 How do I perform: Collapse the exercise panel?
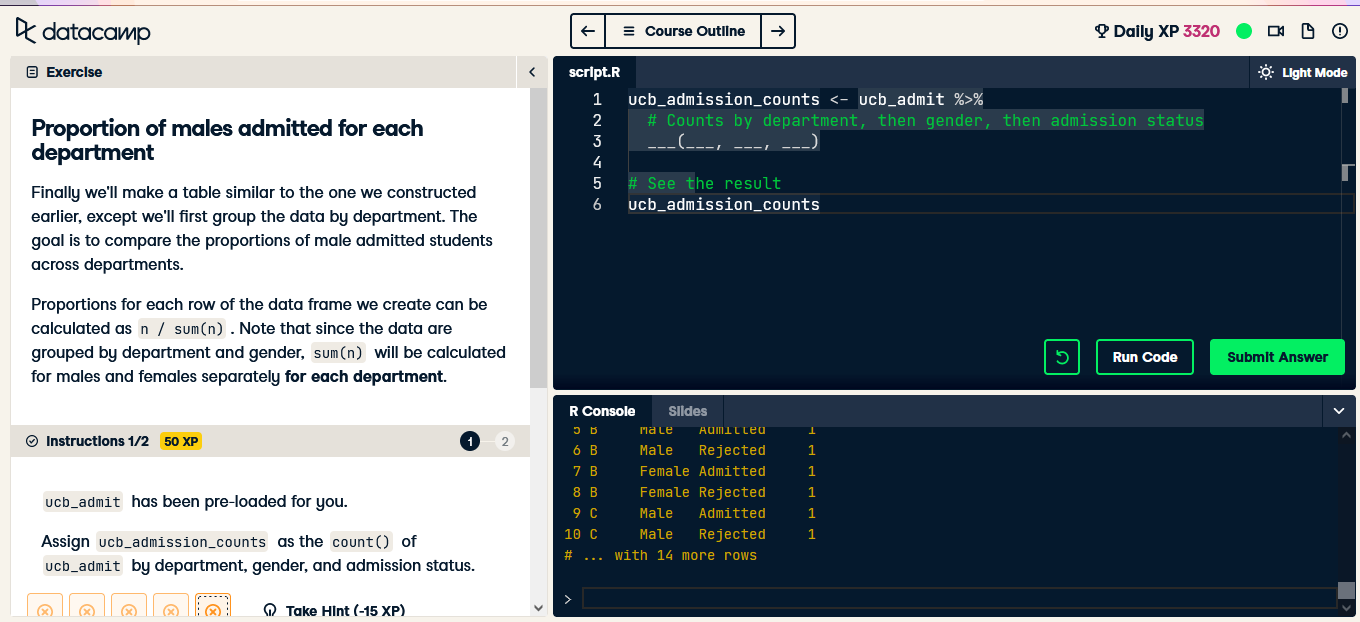(x=531, y=72)
